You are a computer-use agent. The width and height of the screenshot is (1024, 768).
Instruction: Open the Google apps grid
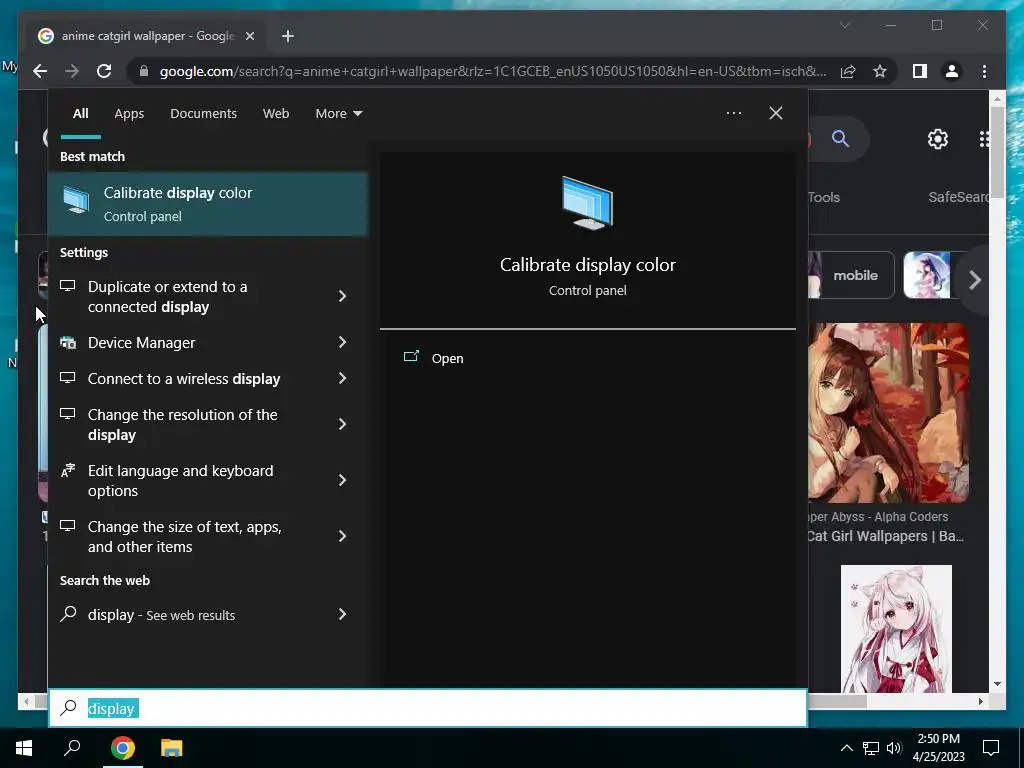tap(984, 138)
